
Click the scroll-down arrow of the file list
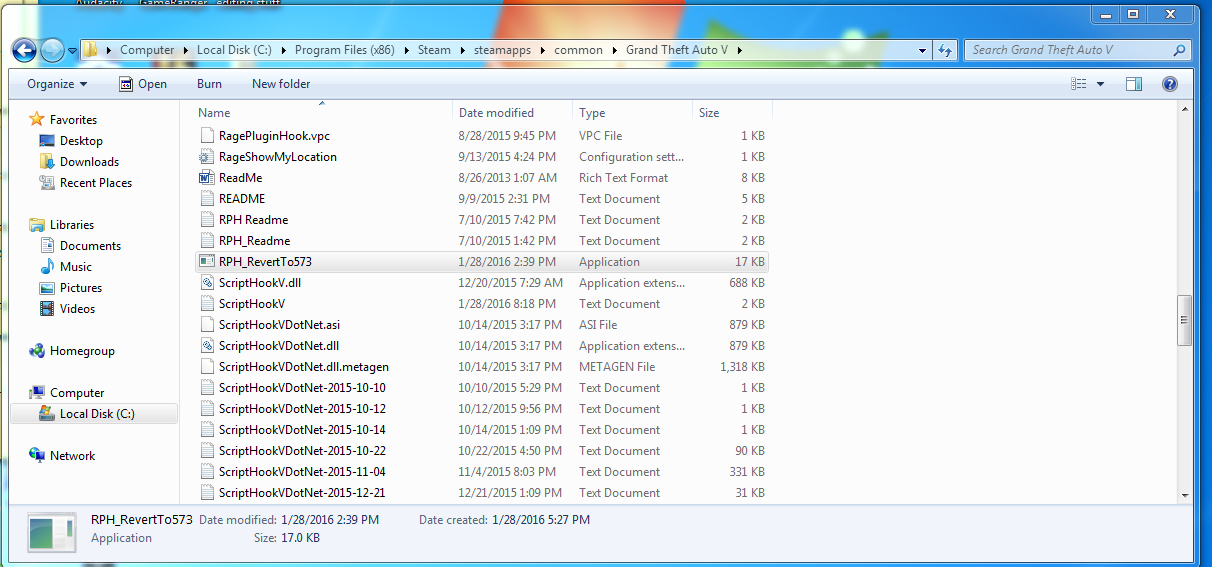coord(1185,494)
